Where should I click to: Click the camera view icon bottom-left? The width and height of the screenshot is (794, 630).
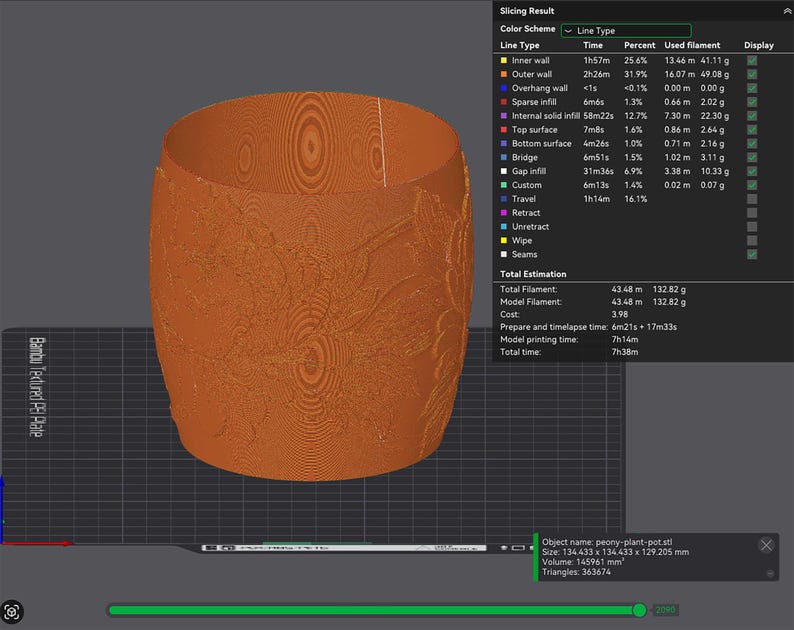point(12,612)
